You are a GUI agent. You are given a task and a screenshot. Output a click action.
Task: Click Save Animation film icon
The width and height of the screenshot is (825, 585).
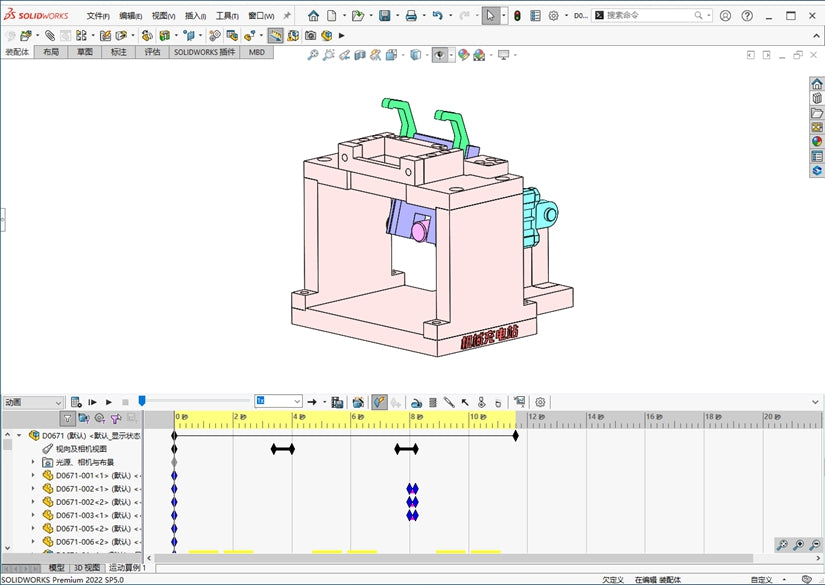point(337,402)
